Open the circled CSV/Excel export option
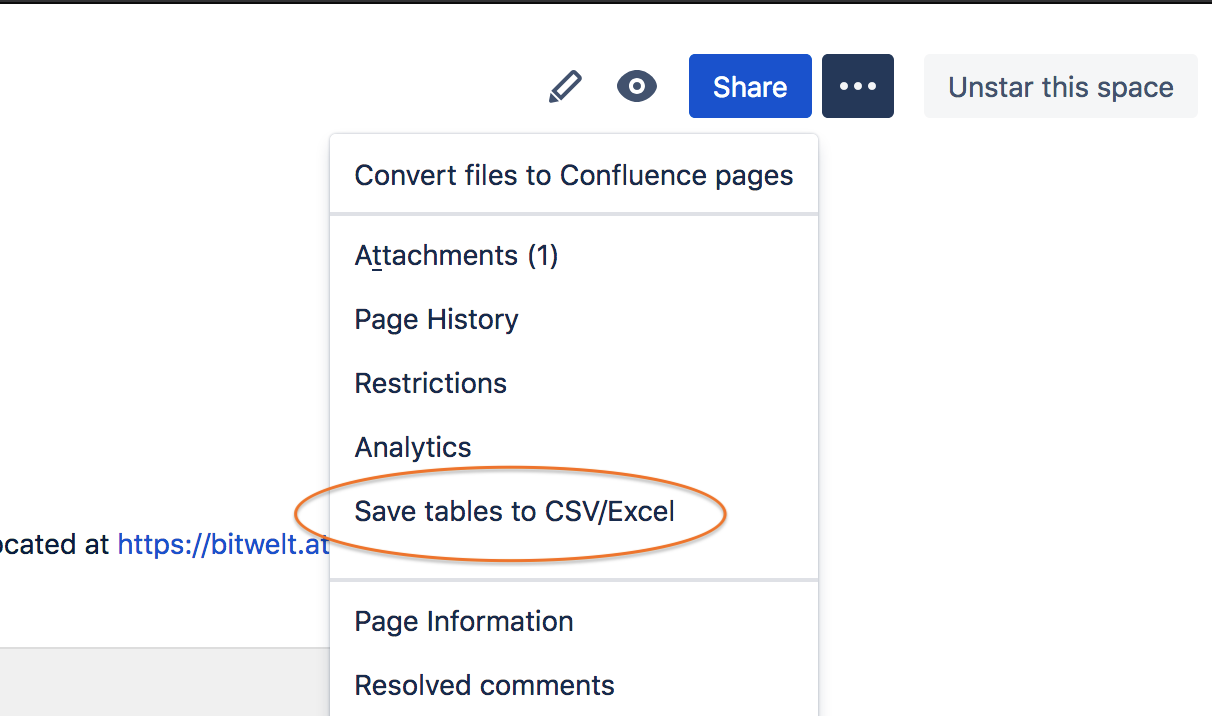Image resolution: width=1212 pixels, height=716 pixels. 514,511
